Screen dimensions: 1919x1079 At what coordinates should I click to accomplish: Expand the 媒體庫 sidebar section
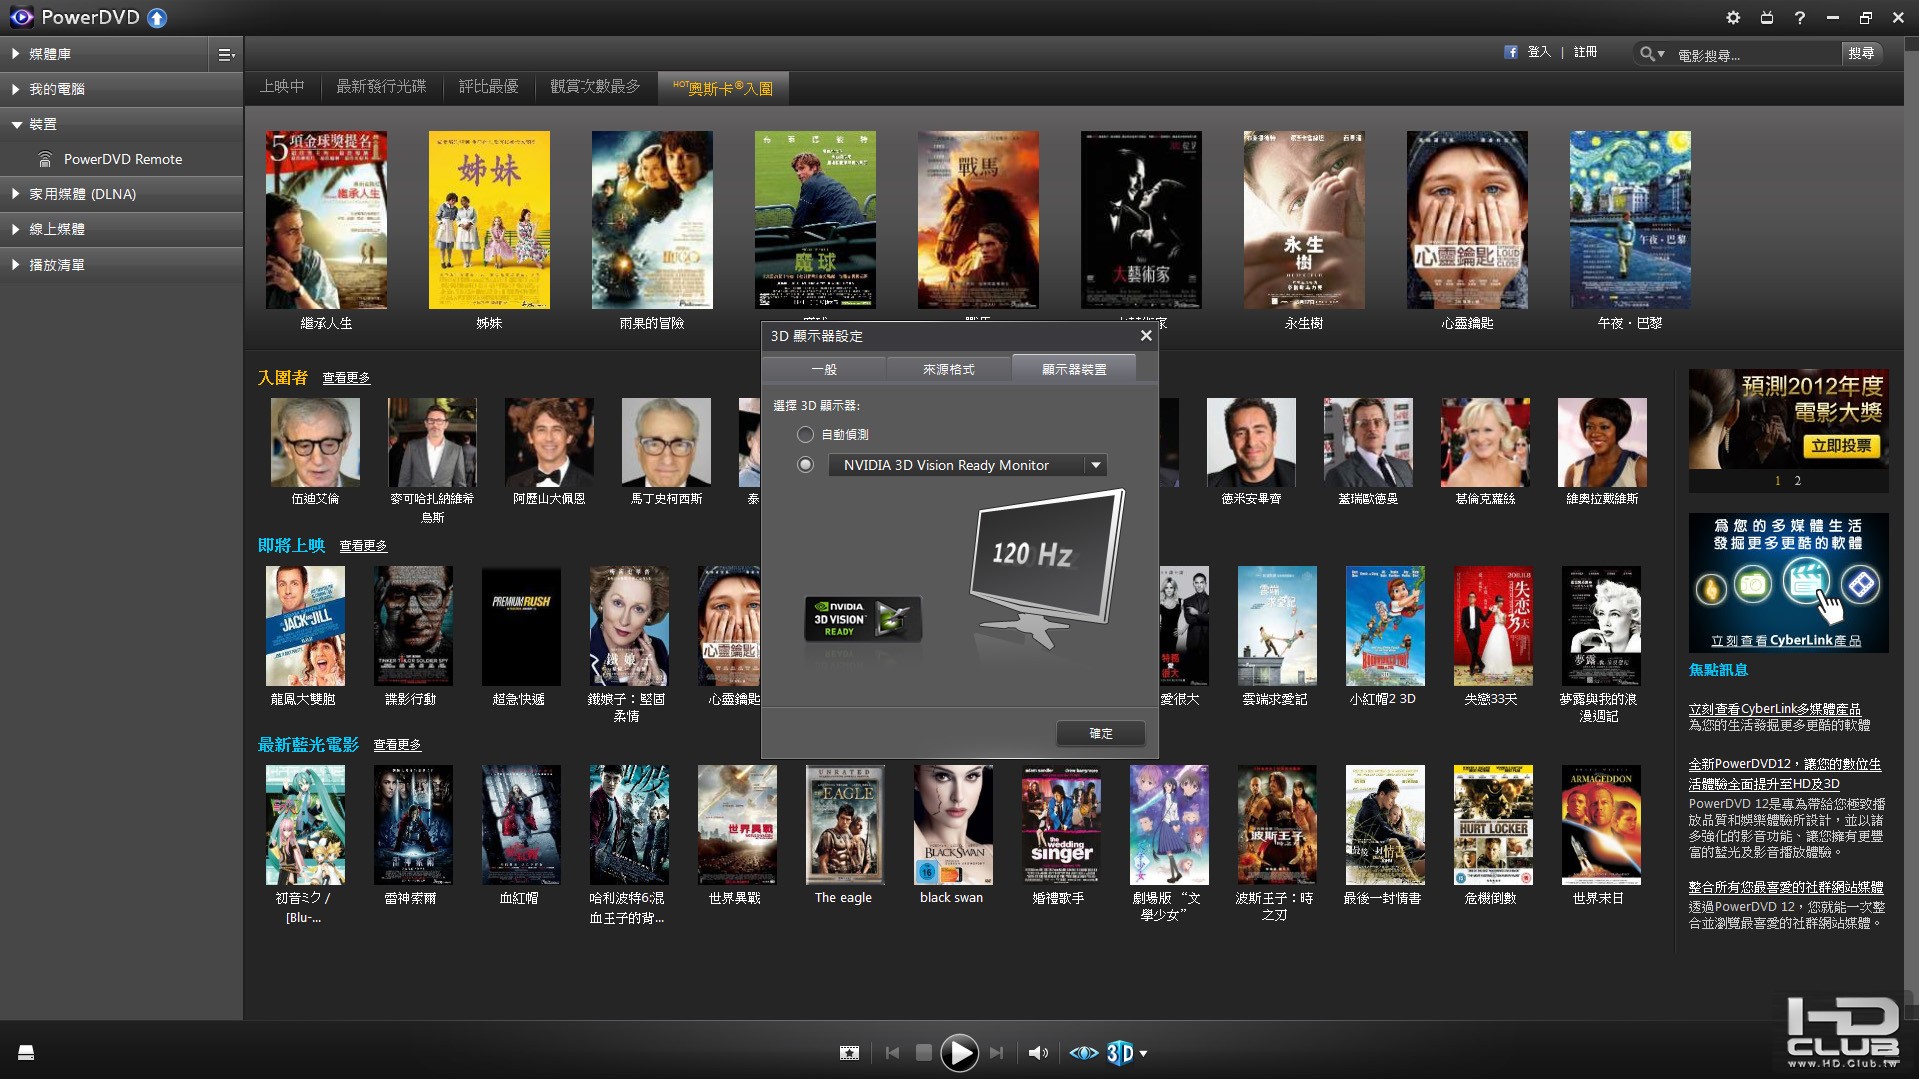[104, 54]
